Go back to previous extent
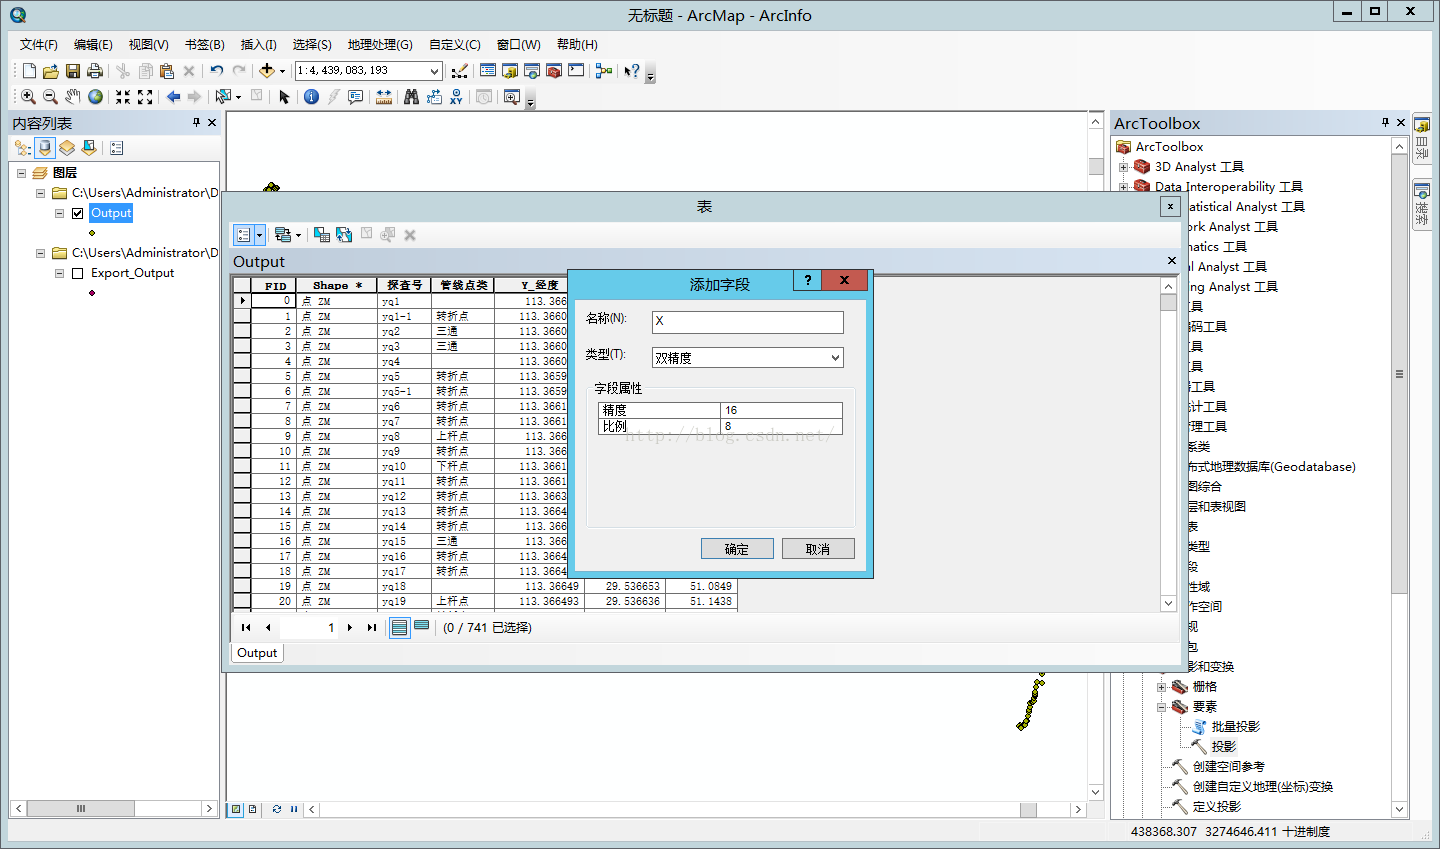This screenshot has width=1440, height=849. tap(173, 97)
